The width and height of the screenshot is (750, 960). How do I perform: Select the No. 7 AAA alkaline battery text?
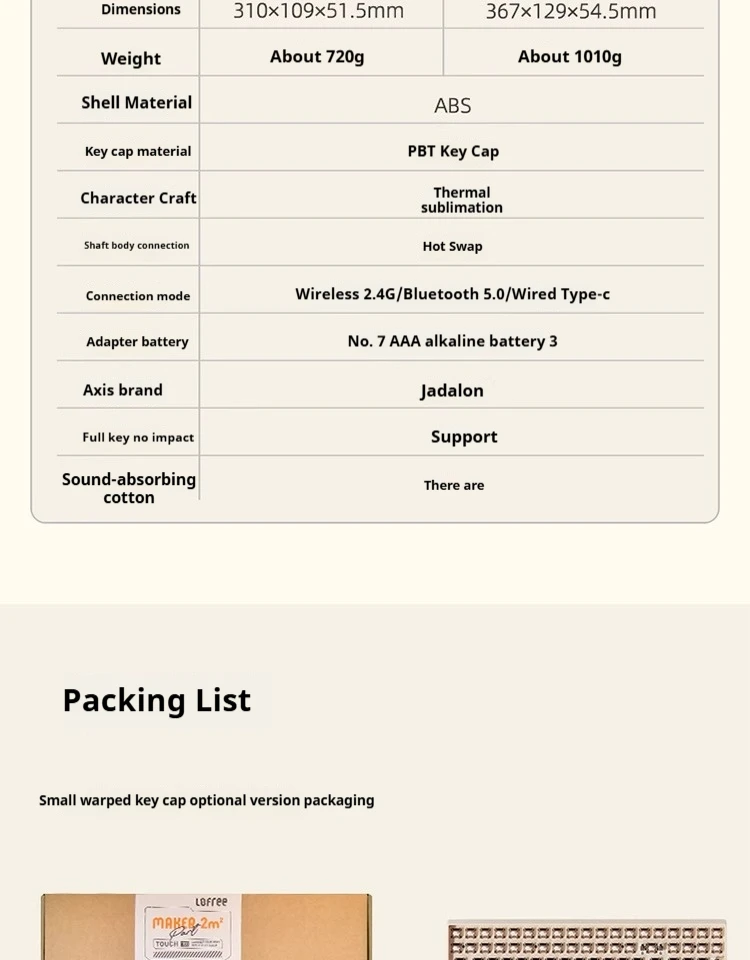pyautogui.click(x=452, y=341)
